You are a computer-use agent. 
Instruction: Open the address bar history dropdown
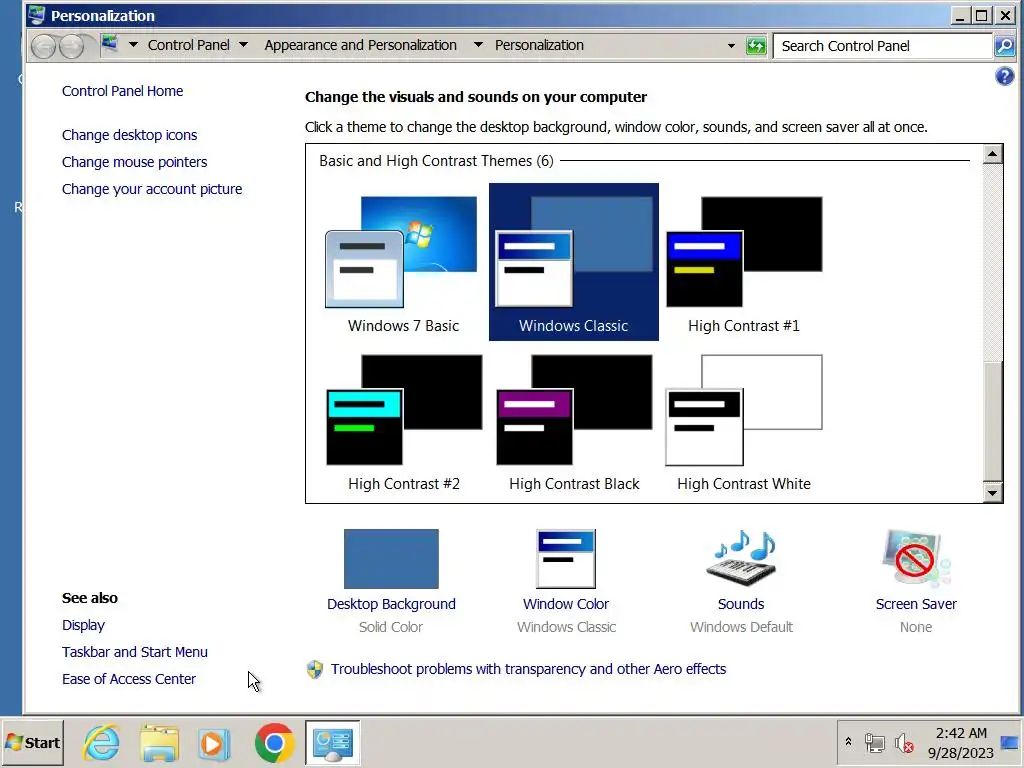tap(731, 46)
